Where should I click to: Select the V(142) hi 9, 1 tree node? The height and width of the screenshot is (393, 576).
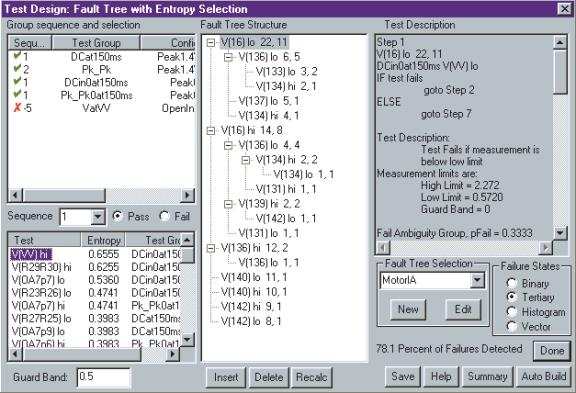coord(251,307)
